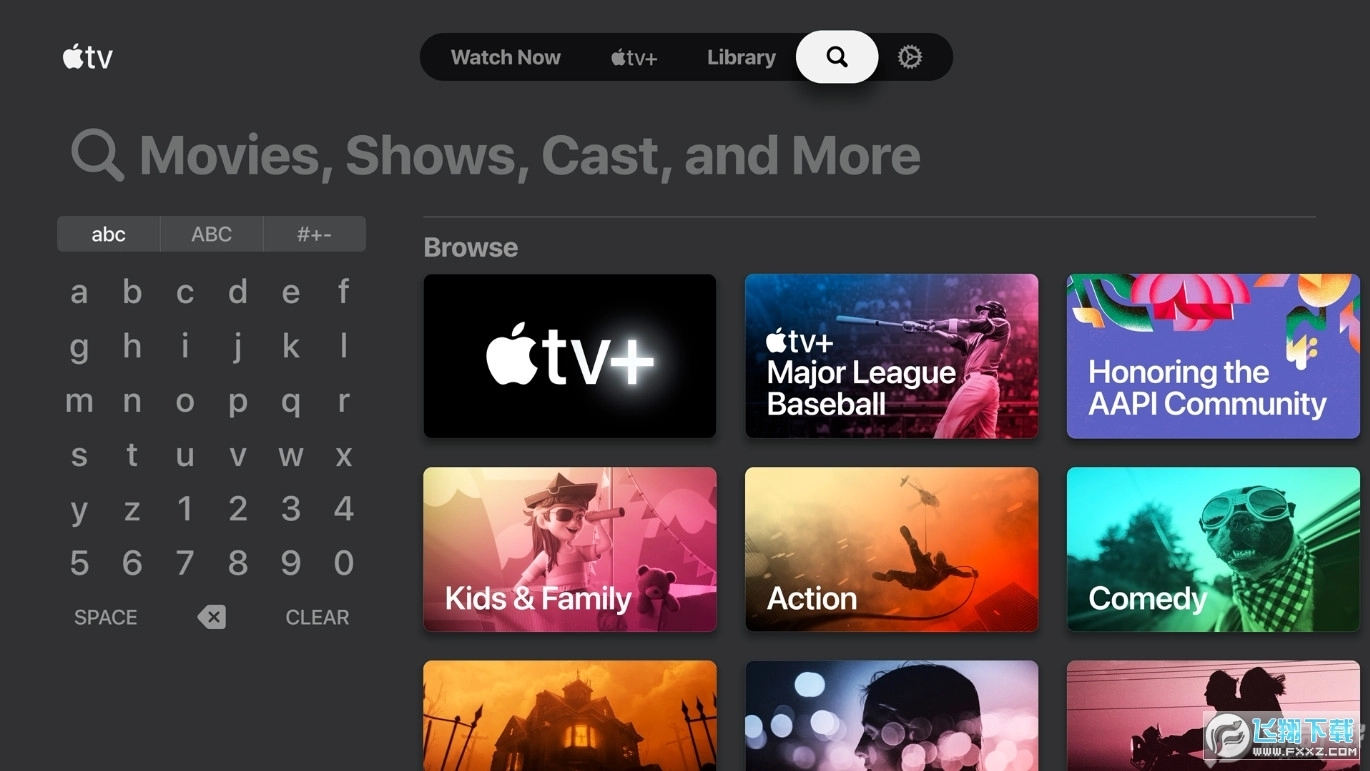Open the Settings gear in top navigation
The image size is (1370, 771).
click(909, 57)
